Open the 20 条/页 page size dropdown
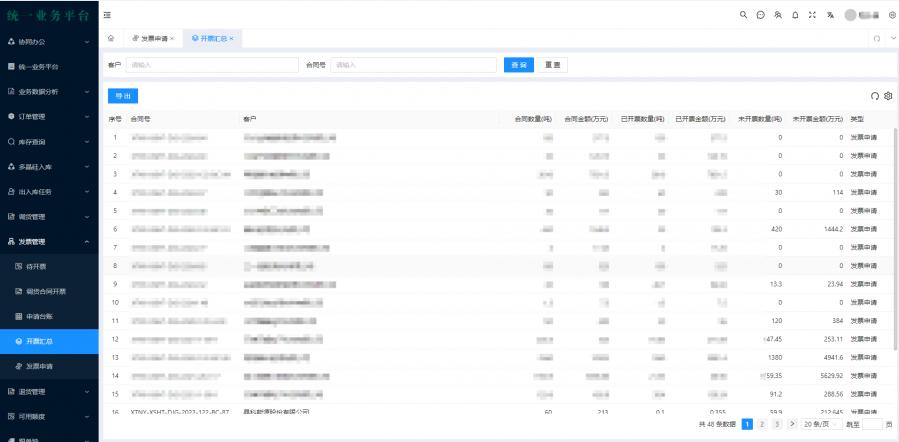Screen dimensions: 899x442 tap(822, 425)
